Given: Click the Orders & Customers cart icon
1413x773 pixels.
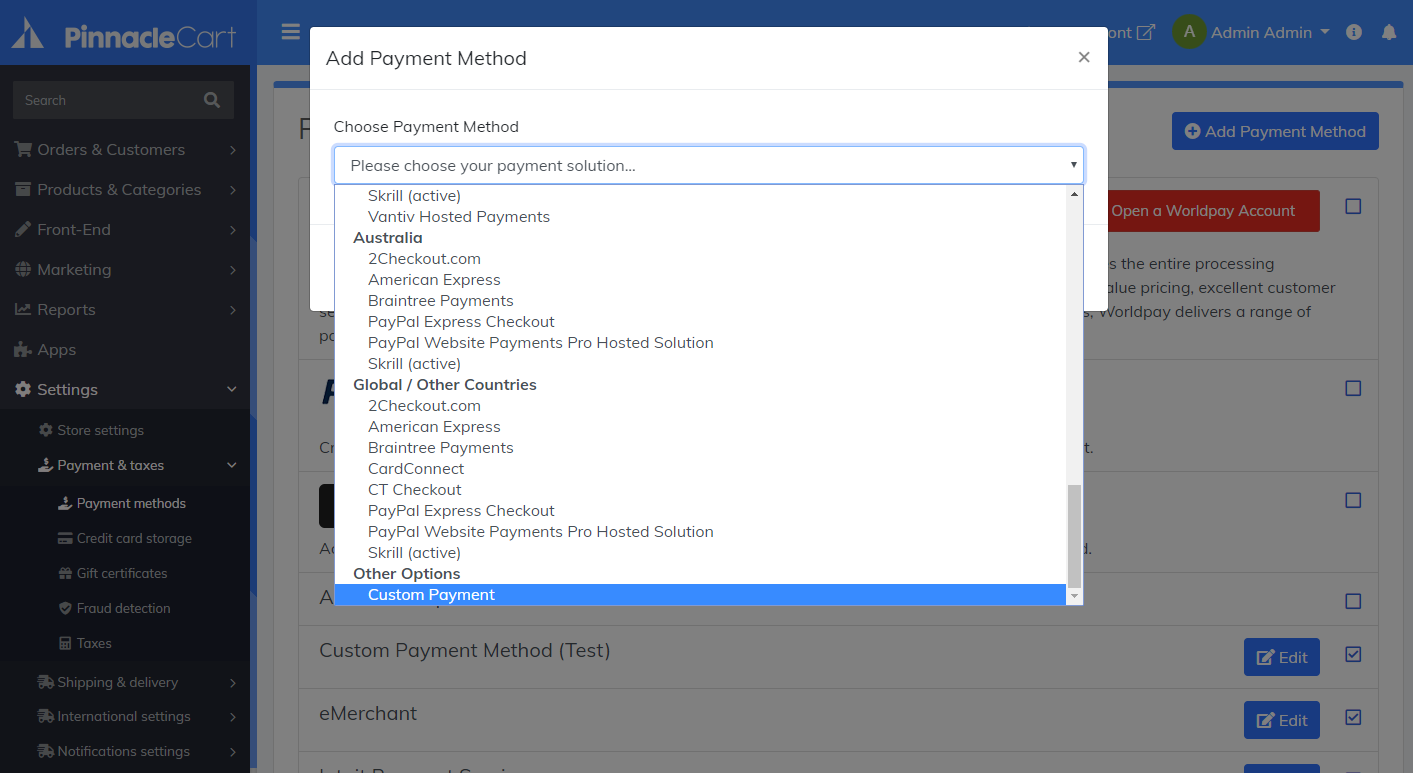Looking at the screenshot, I should click(23, 149).
